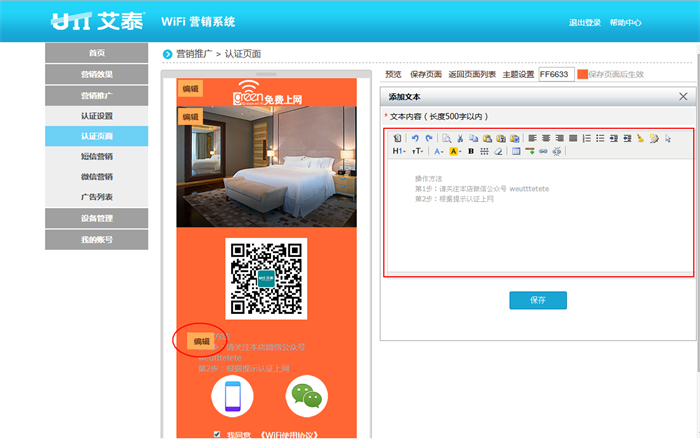Open the tT font size dropdown

[417, 151]
